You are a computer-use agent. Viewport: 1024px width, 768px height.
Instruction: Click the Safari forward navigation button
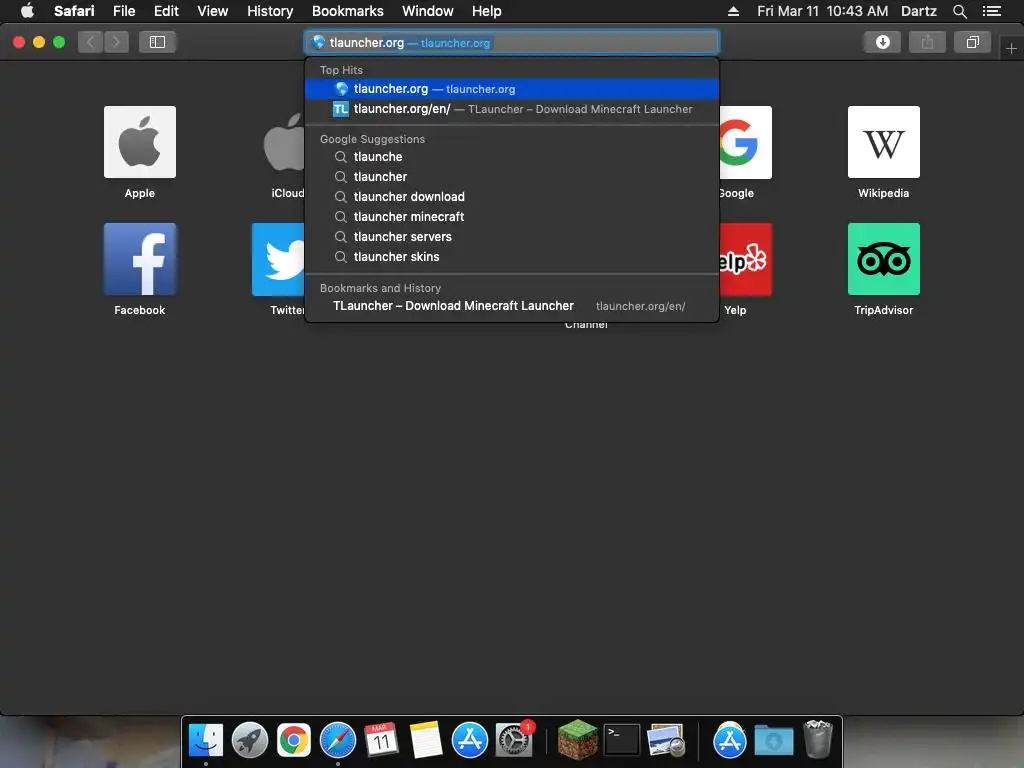tap(116, 42)
